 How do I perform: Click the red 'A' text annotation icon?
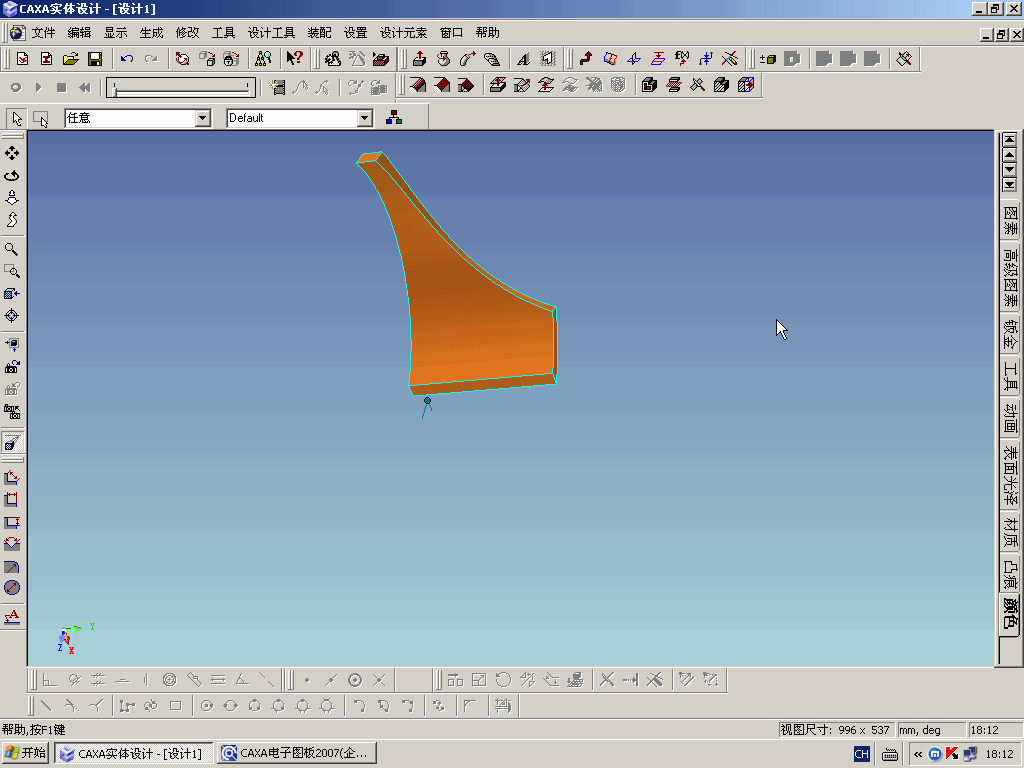pos(12,616)
